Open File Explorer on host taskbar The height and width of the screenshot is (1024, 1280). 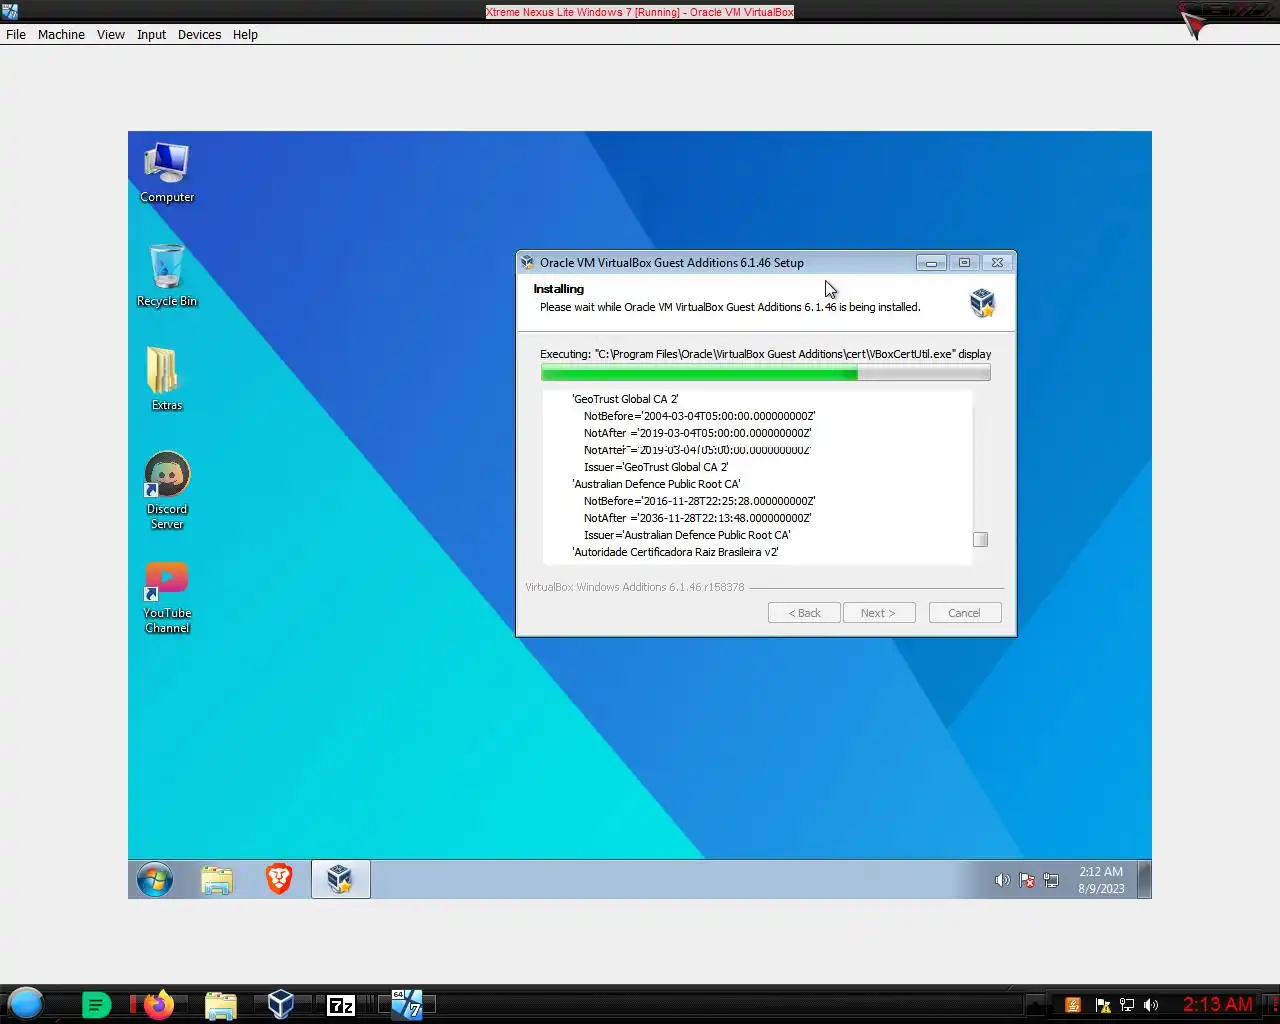click(220, 1005)
